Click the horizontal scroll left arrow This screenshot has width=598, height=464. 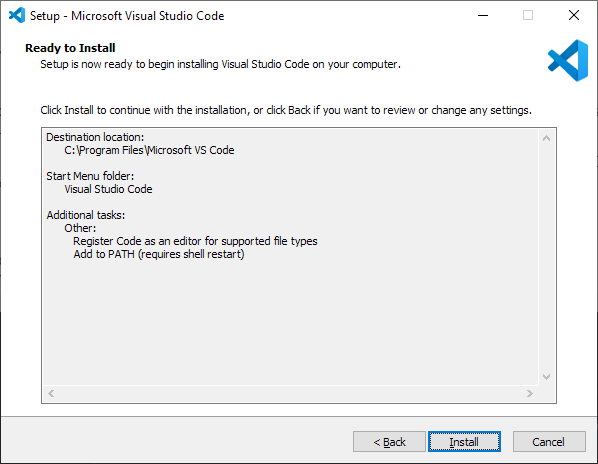[x=51, y=393]
